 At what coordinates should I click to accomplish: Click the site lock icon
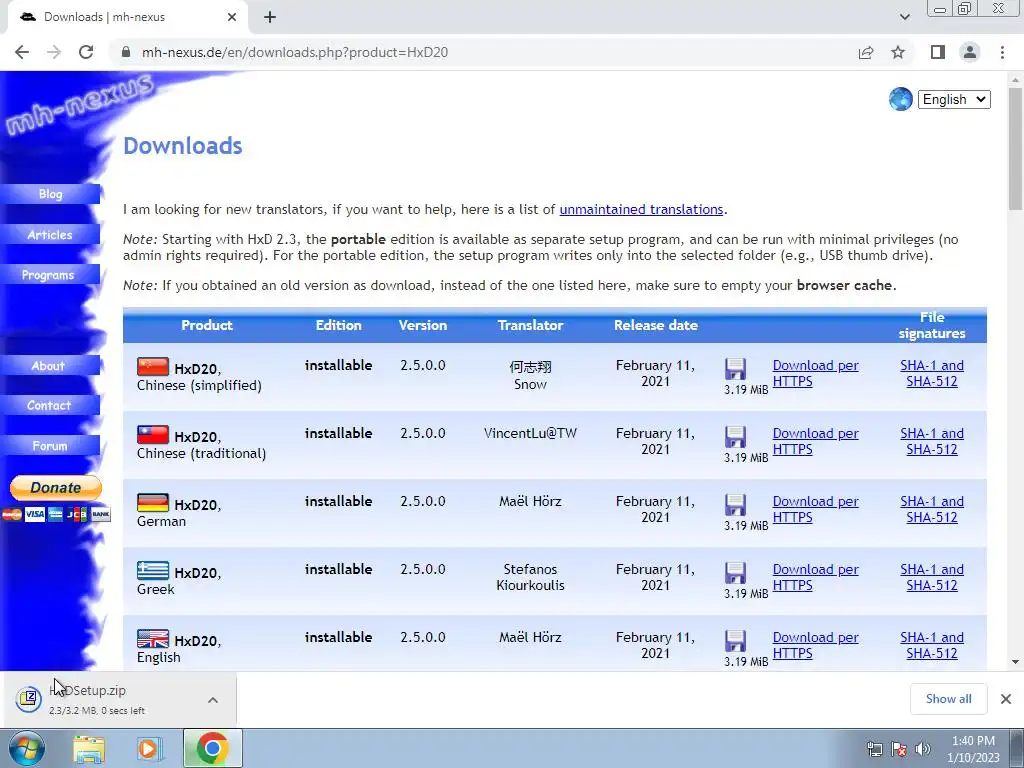tap(126, 52)
